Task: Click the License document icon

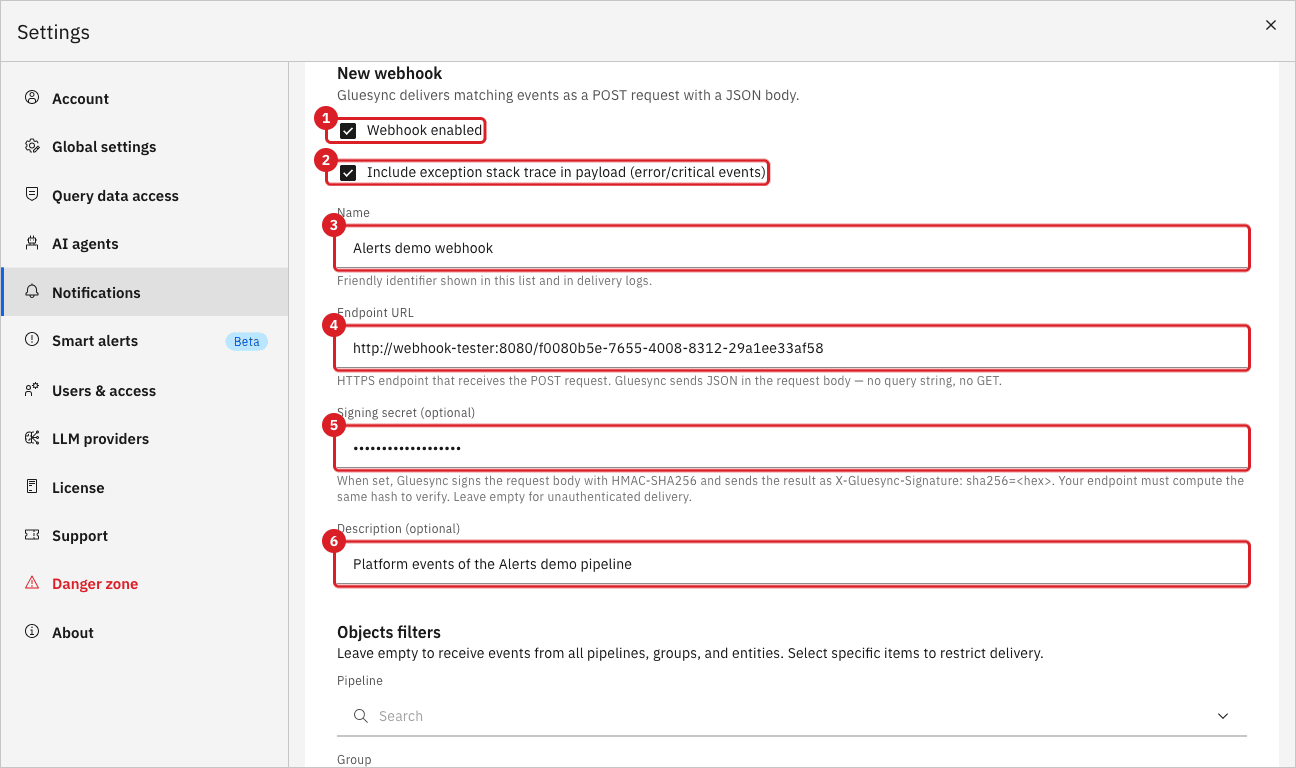Action: [32, 487]
